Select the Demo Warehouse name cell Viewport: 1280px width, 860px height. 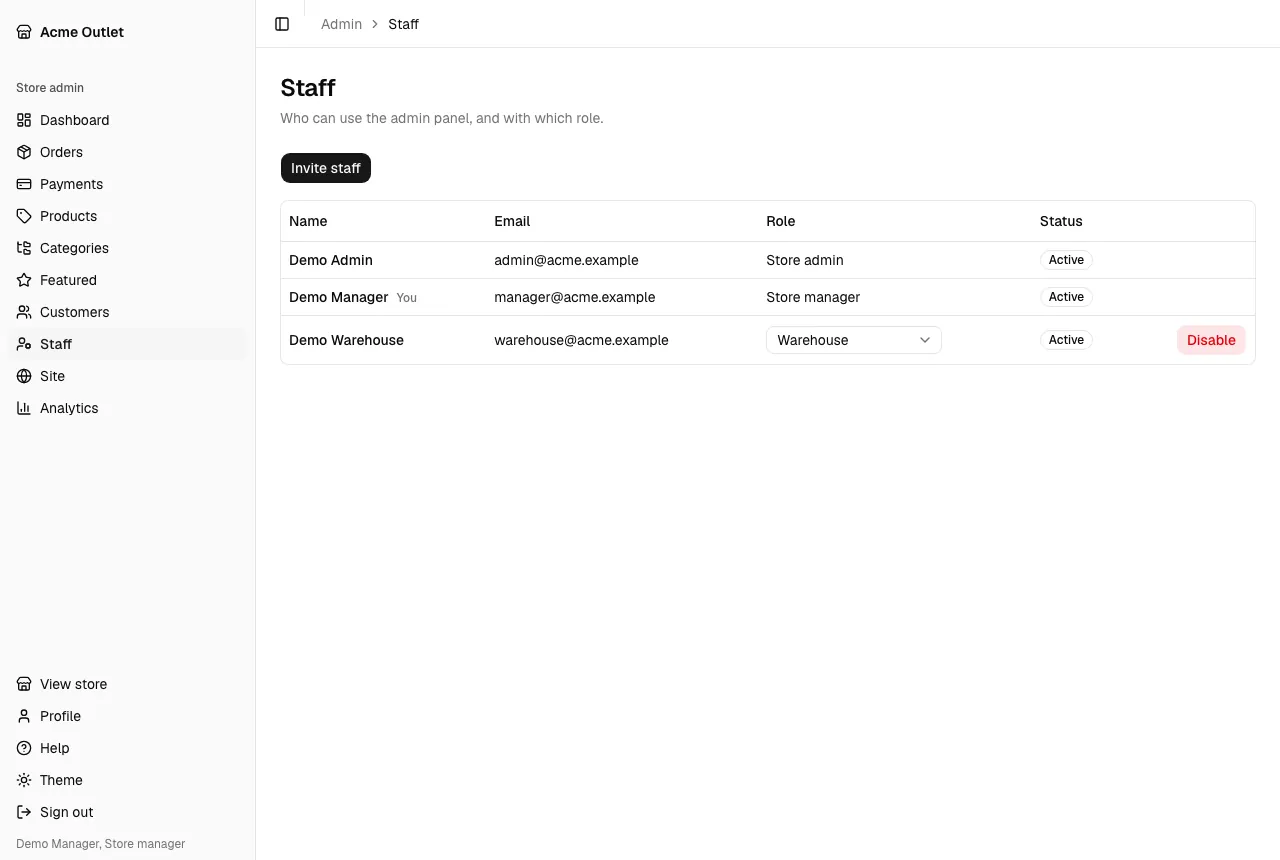click(x=346, y=340)
